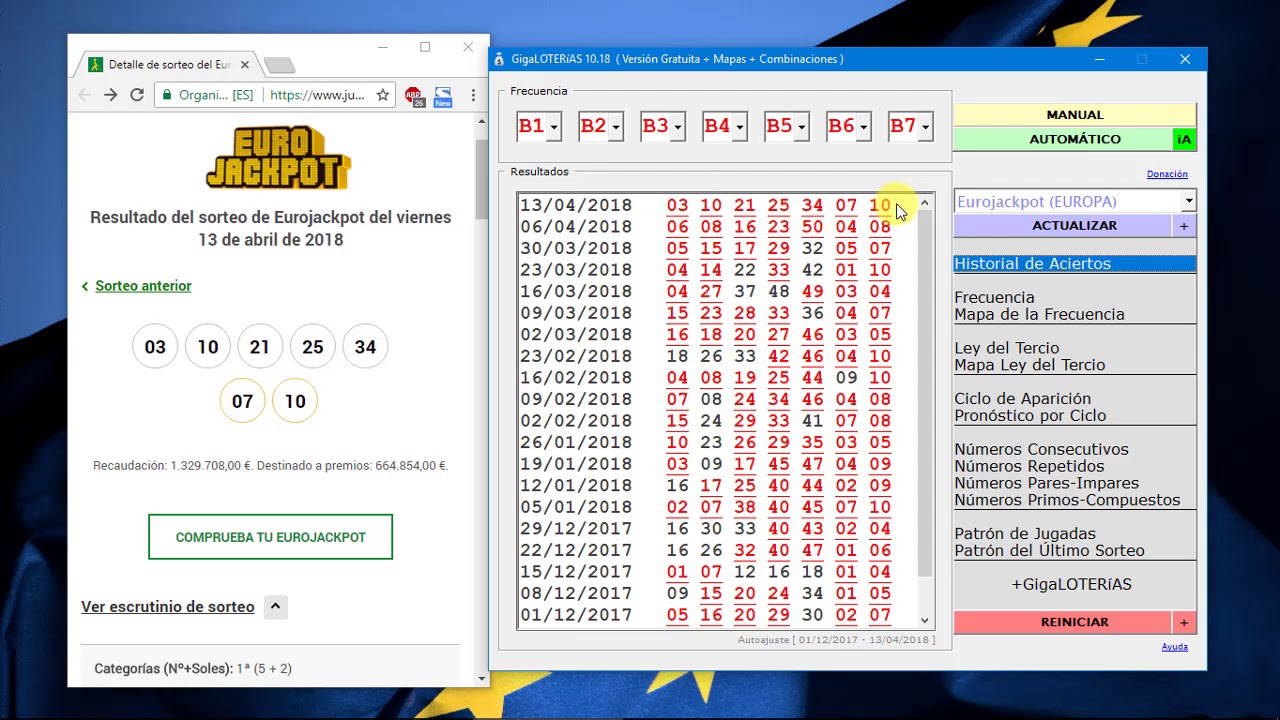Click the 29/12/2017 date in results
Screen dimensions: 1280x720
click(576, 529)
